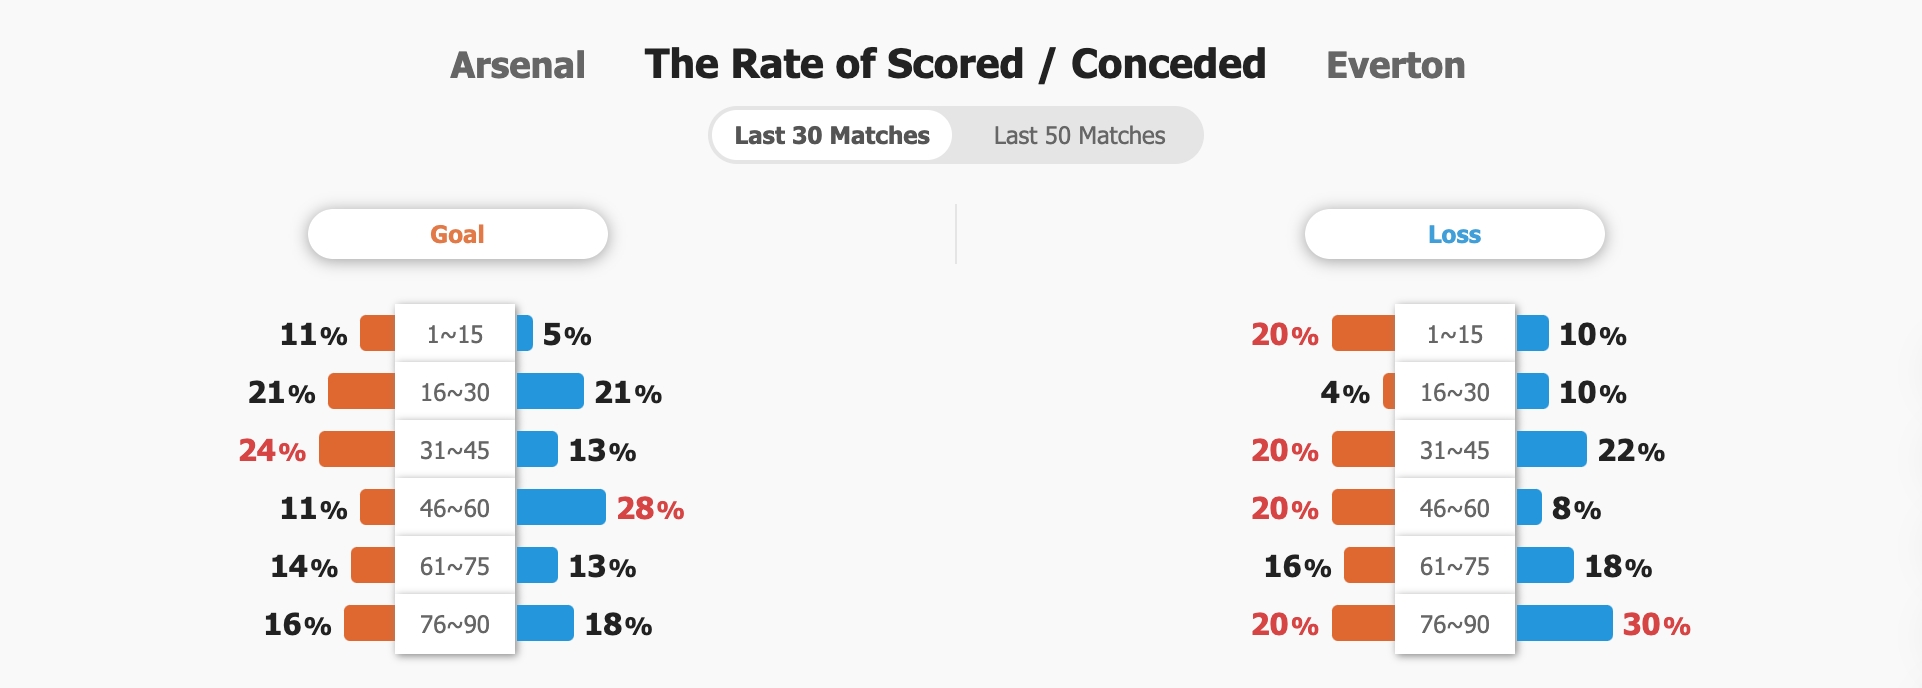This screenshot has width=1922, height=688.
Task: Click the 5% blue bar in Goal chart
Action: (524, 333)
